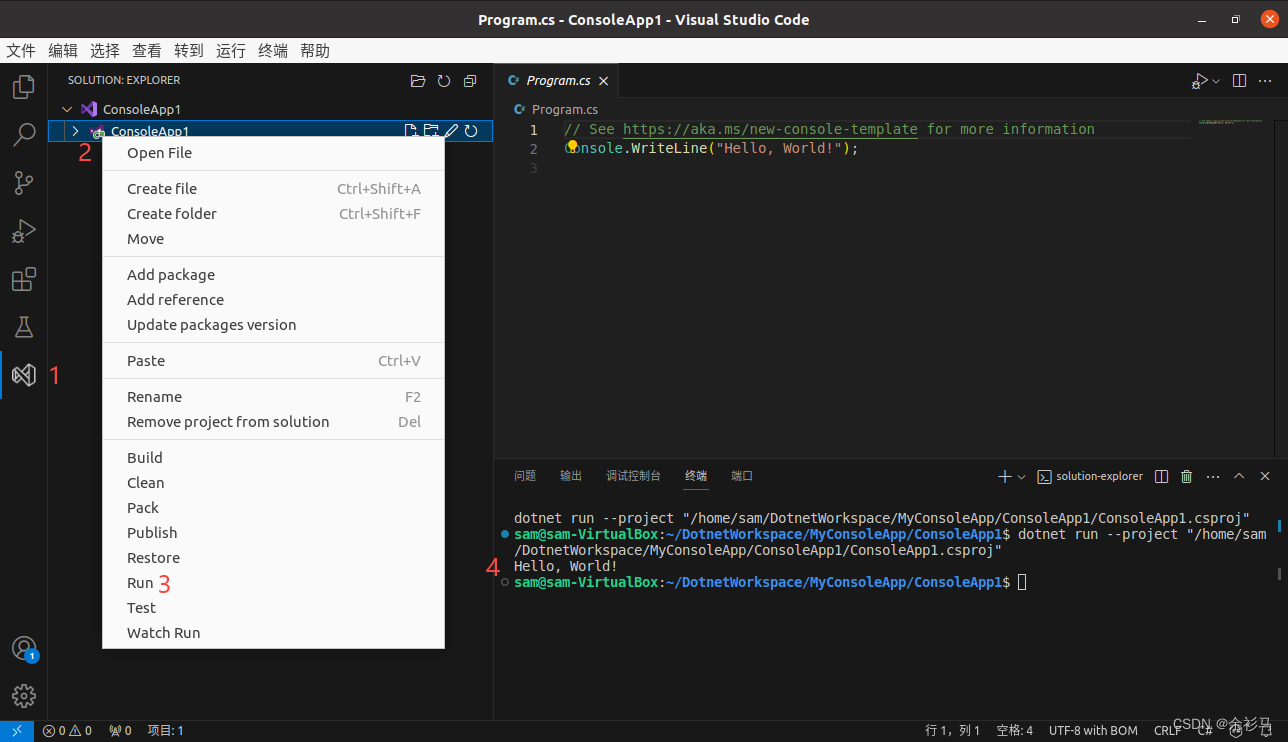Image resolution: width=1288 pixels, height=742 pixels.
Task: Click the rename pencil icon on ConsoleApp1 project
Action: click(x=451, y=131)
